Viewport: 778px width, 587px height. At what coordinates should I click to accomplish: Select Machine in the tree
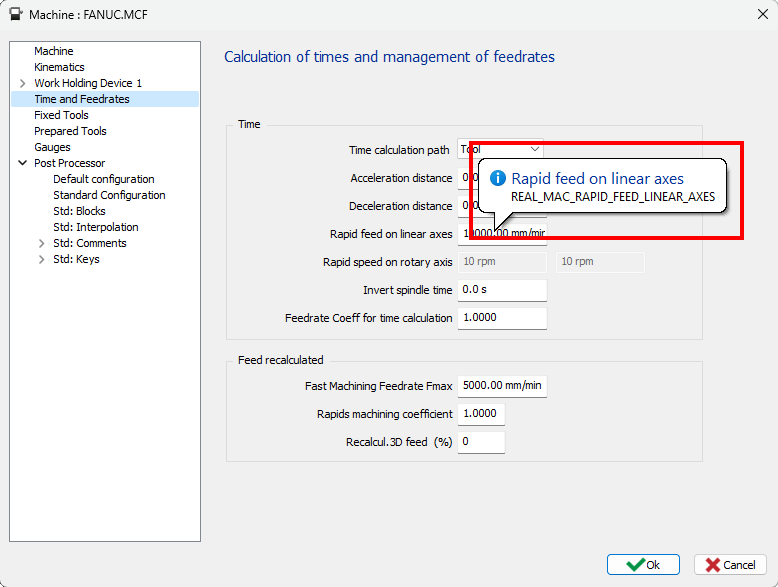click(x=53, y=51)
